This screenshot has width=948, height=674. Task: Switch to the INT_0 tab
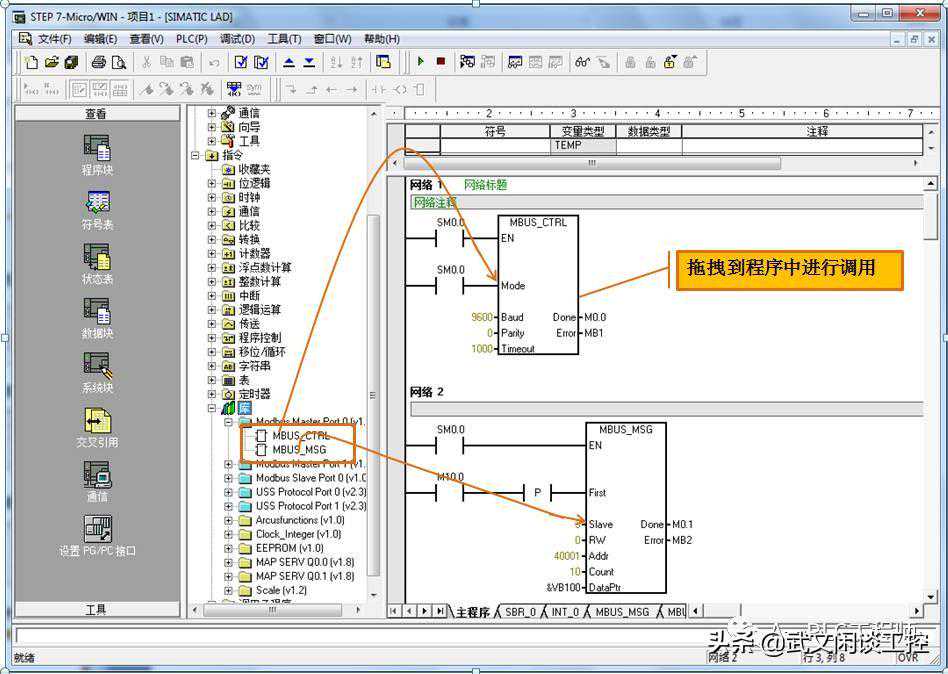click(566, 611)
